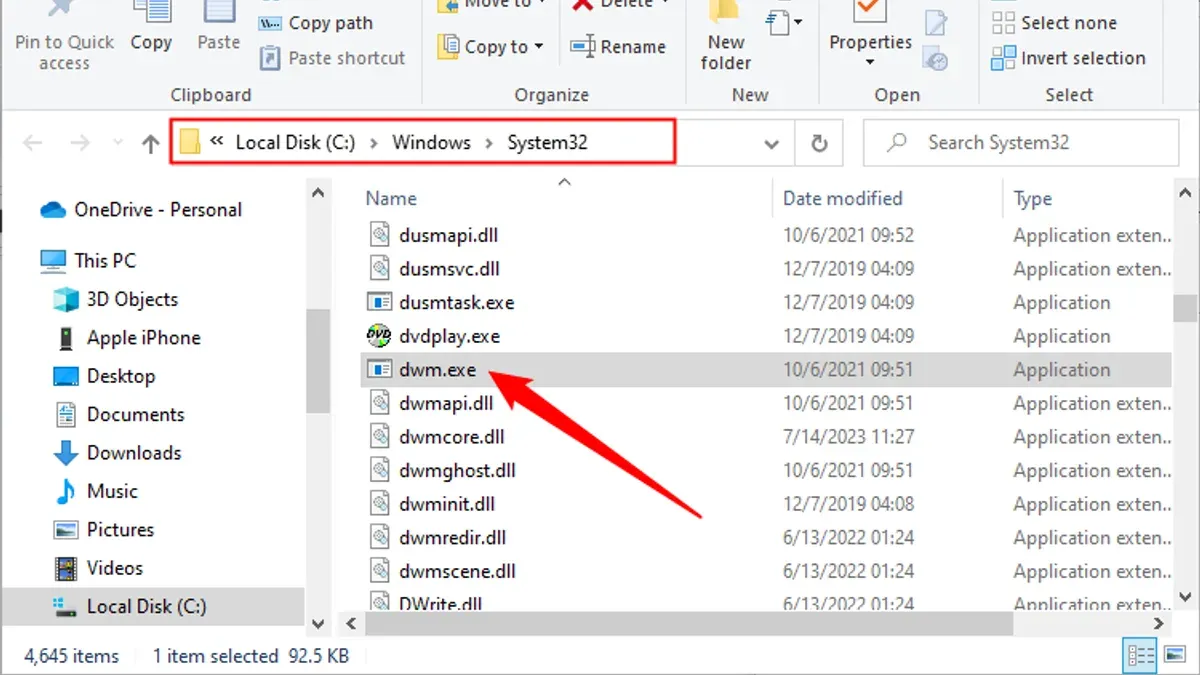Click file list scroll up arrow
Image resolution: width=1200 pixels, height=675 pixels.
(x=1185, y=192)
